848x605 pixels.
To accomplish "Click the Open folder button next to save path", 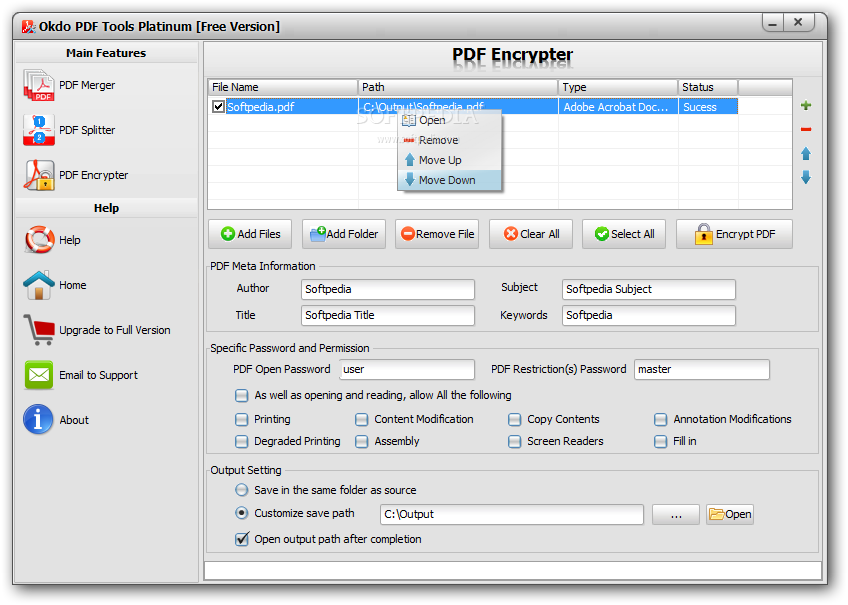I will [x=730, y=515].
